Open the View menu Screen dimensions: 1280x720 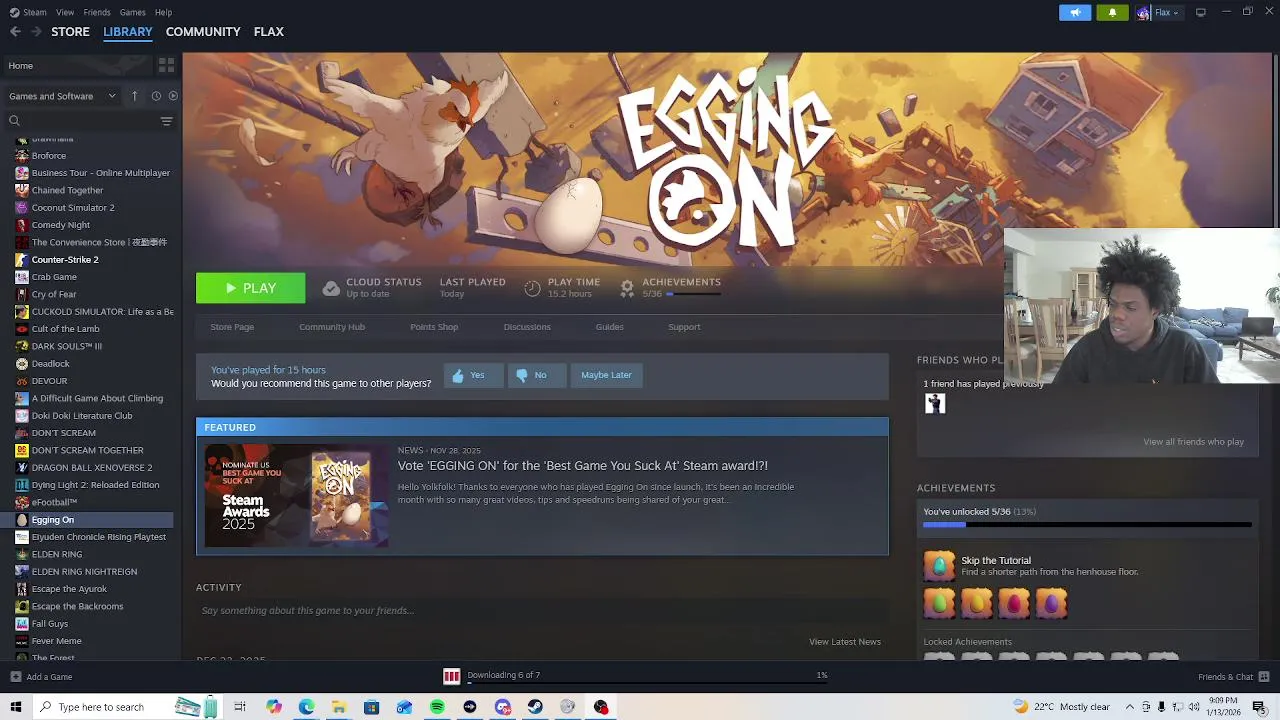(x=65, y=12)
